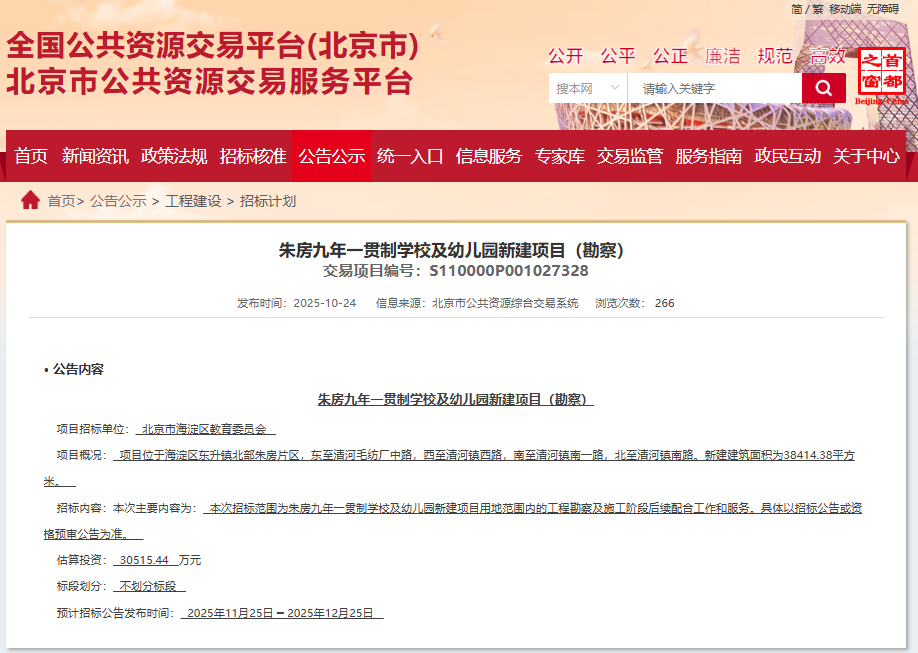Enable 无障碍 accessibility mode
This screenshot has height=653, width=918.
pos(883,9)
